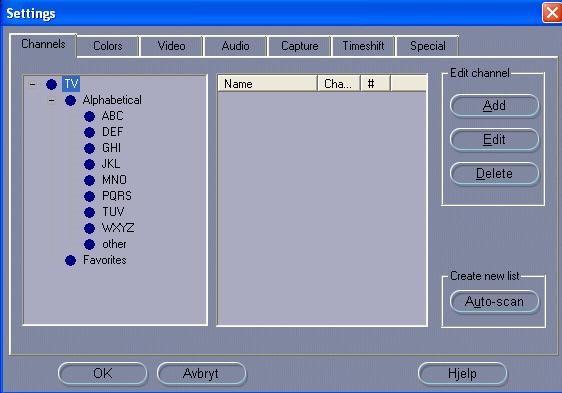The height and width of the screenshot is (393, 562).
Task: Click the blue dot icon beside PQRS
Action: 89,196
